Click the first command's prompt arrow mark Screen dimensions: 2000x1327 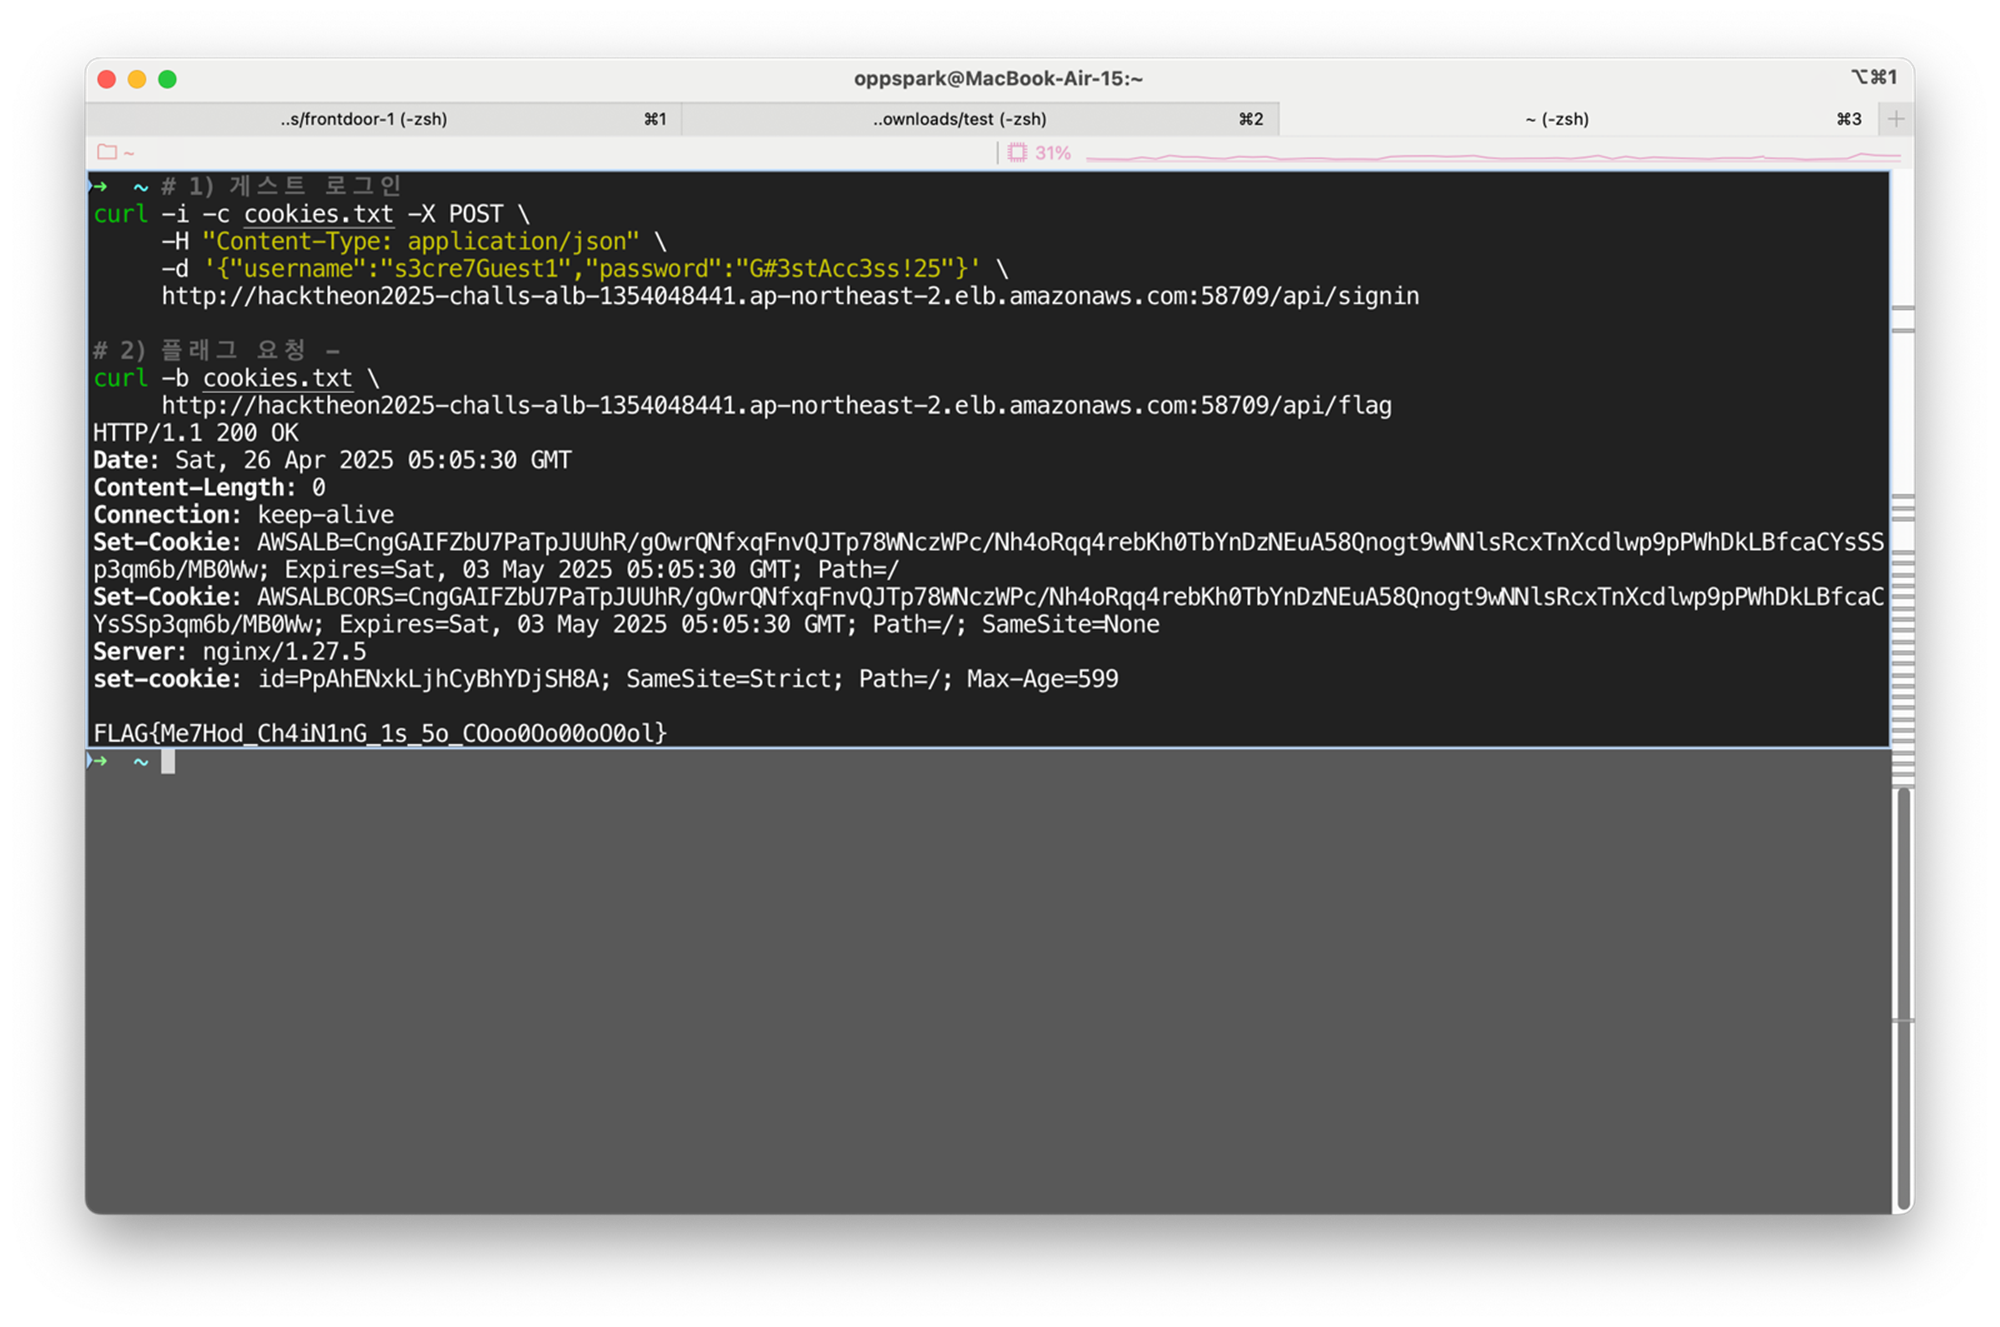tap(98, 186)
